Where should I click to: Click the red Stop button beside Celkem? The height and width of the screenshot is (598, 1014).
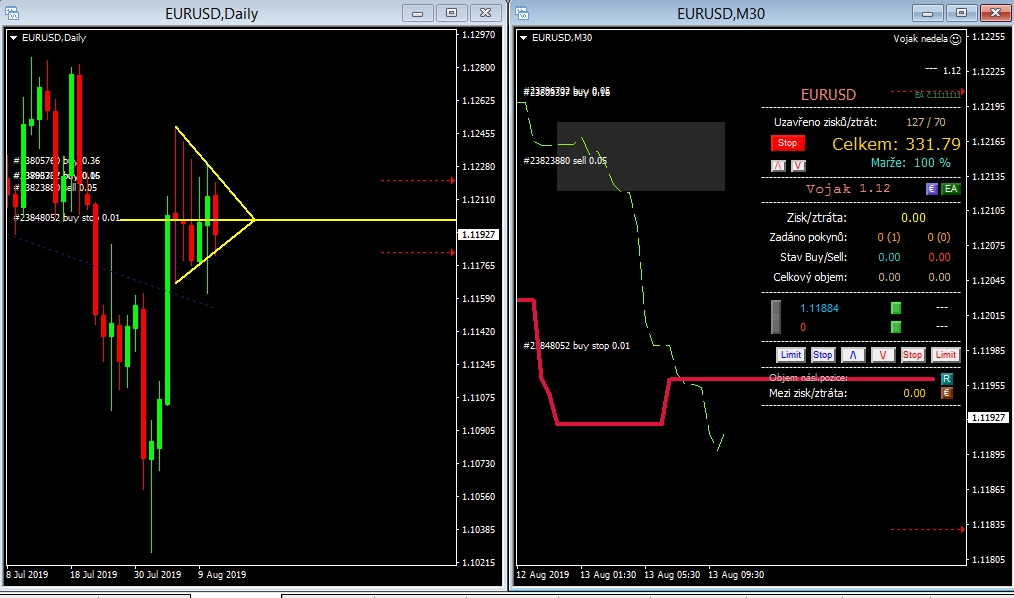(x=787, y=143)
